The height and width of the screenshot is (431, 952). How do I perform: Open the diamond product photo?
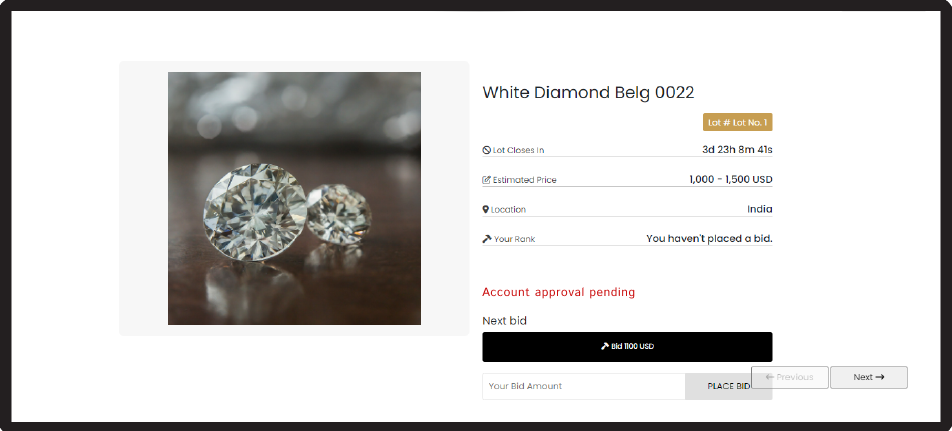294,198
